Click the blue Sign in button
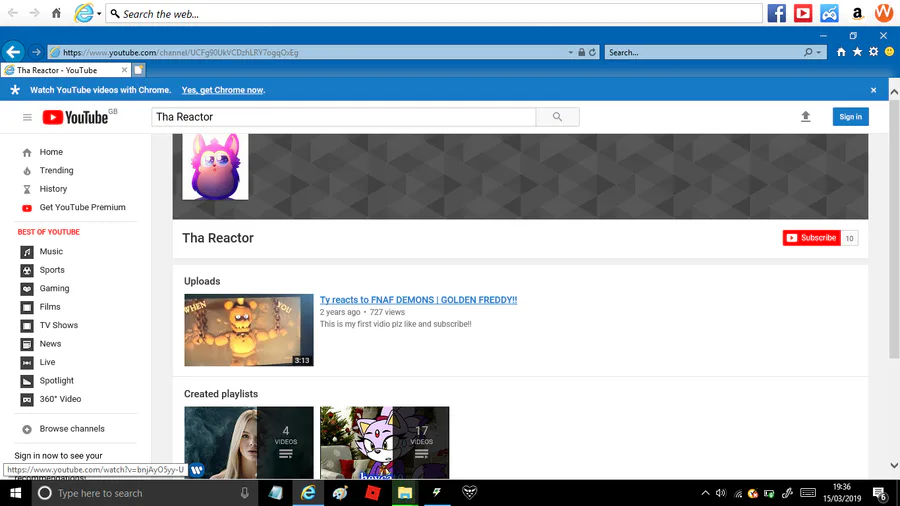900x506 pixels. coord(850,117)
